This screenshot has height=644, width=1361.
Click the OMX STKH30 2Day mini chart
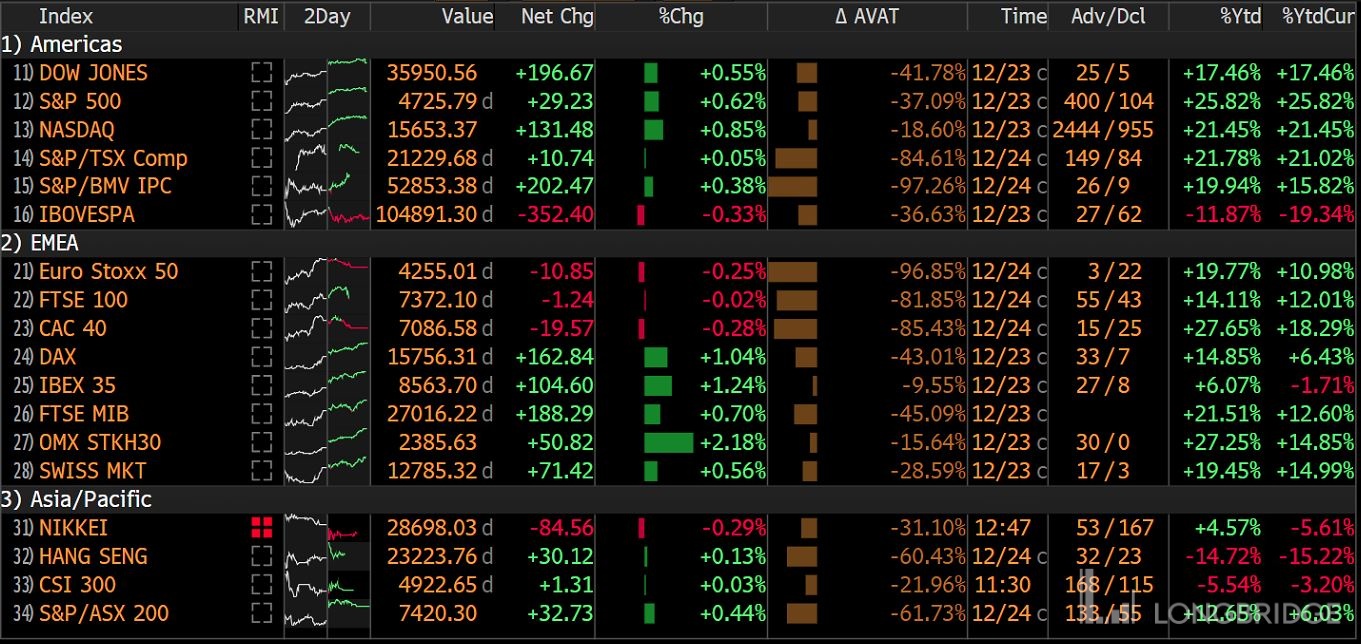pyautogui.click(x=327, y=443)
